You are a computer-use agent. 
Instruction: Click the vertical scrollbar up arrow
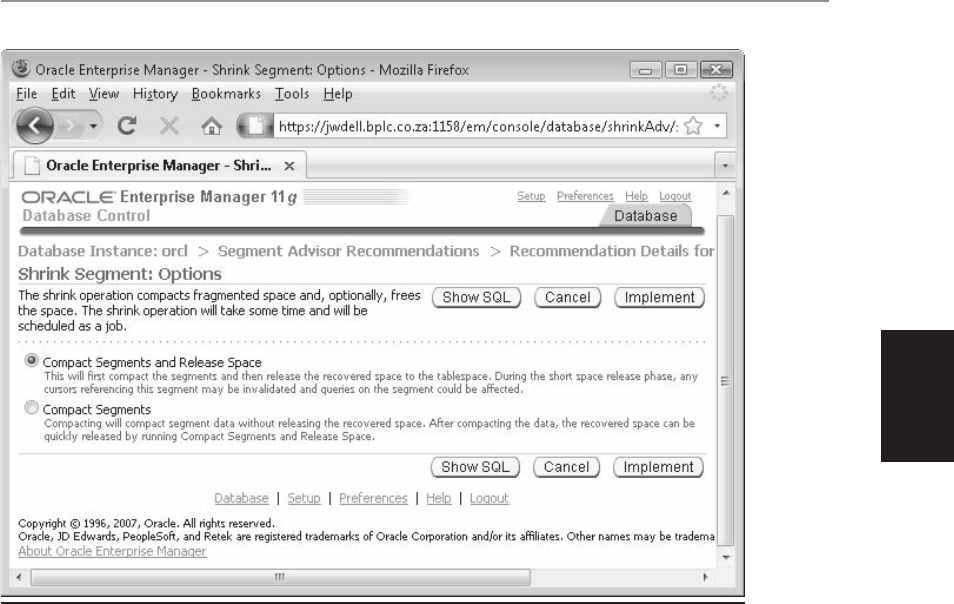725,193
